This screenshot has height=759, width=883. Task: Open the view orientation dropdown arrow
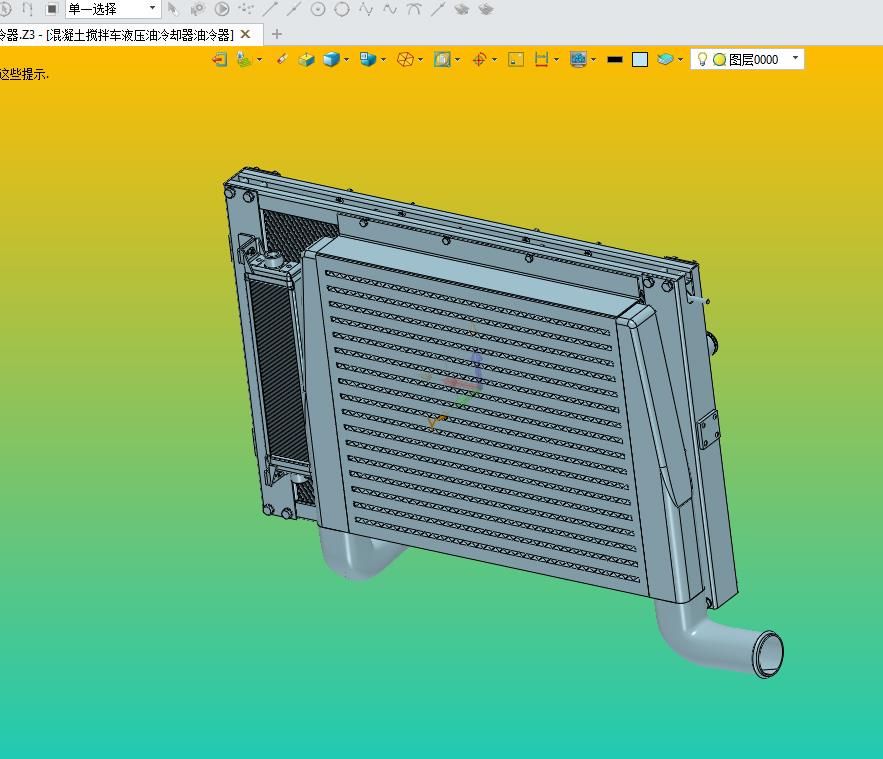coord(383,59)
